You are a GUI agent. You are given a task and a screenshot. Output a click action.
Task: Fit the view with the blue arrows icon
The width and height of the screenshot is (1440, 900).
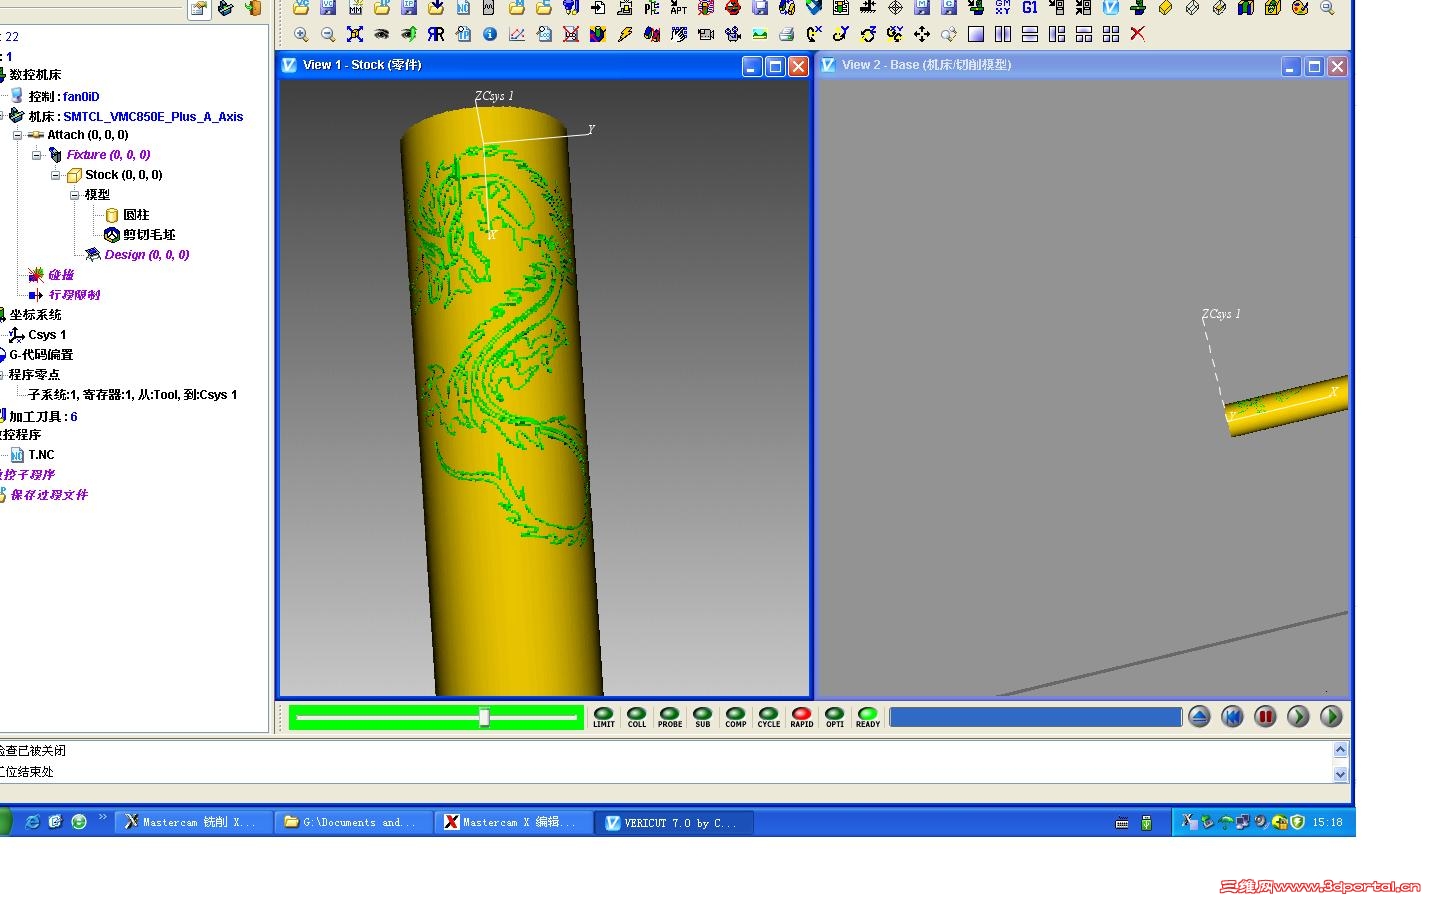click(355, 34)
